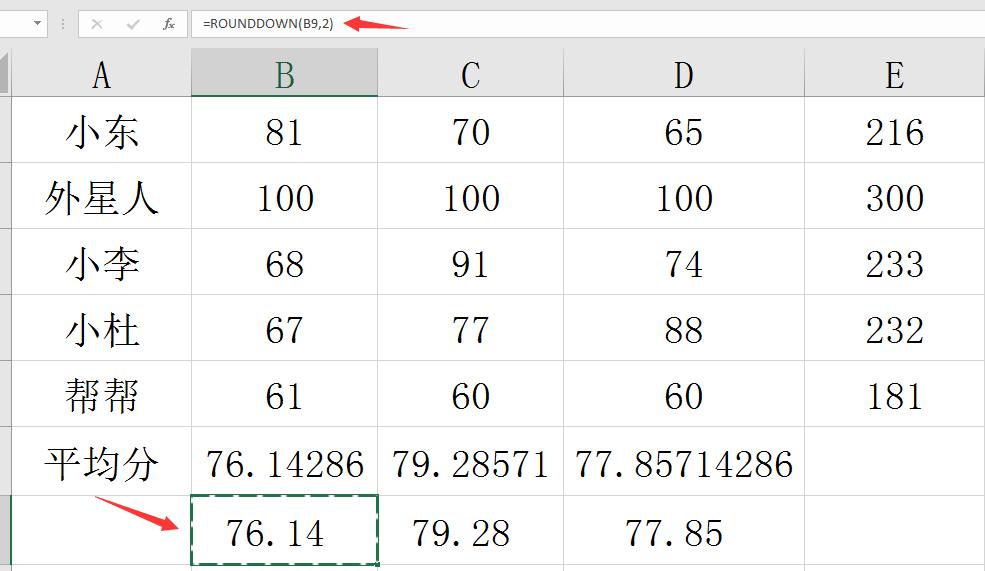Select the rounded cell 76.14
Screen dimensions: 985x571
(x=285, y=531)
